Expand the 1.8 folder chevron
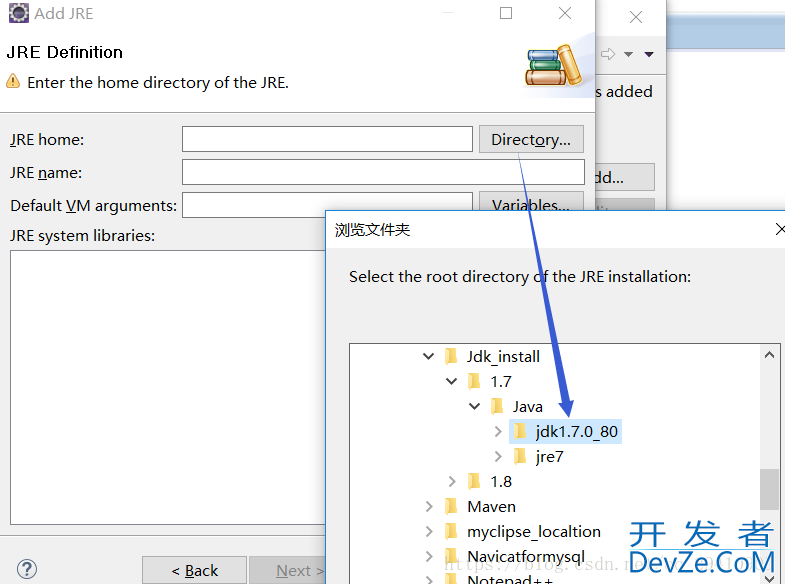This screenshot has height=584, width=785. [x=452, y=481]
